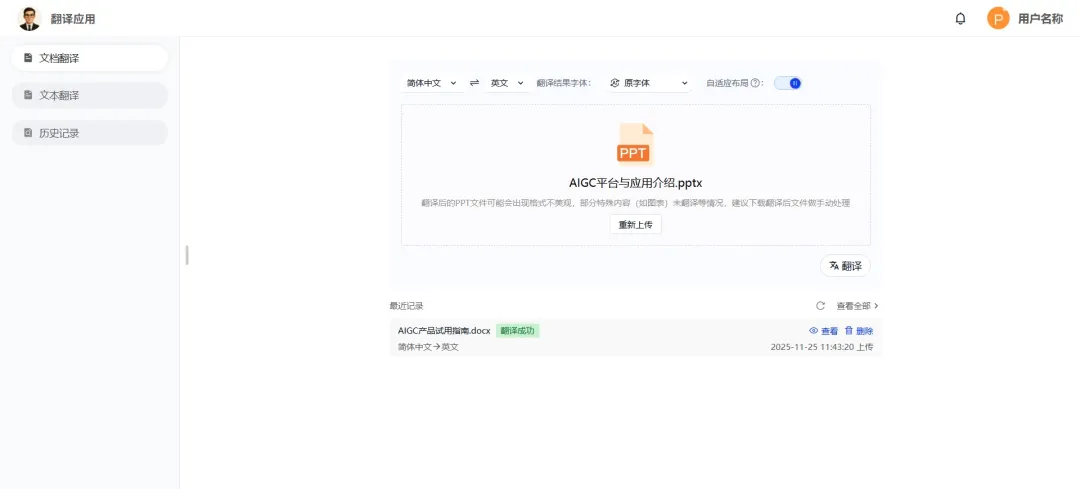Select 文本翻译 in the sidebar
This screenshot has height=489, width=1080.
pos(90,96)
